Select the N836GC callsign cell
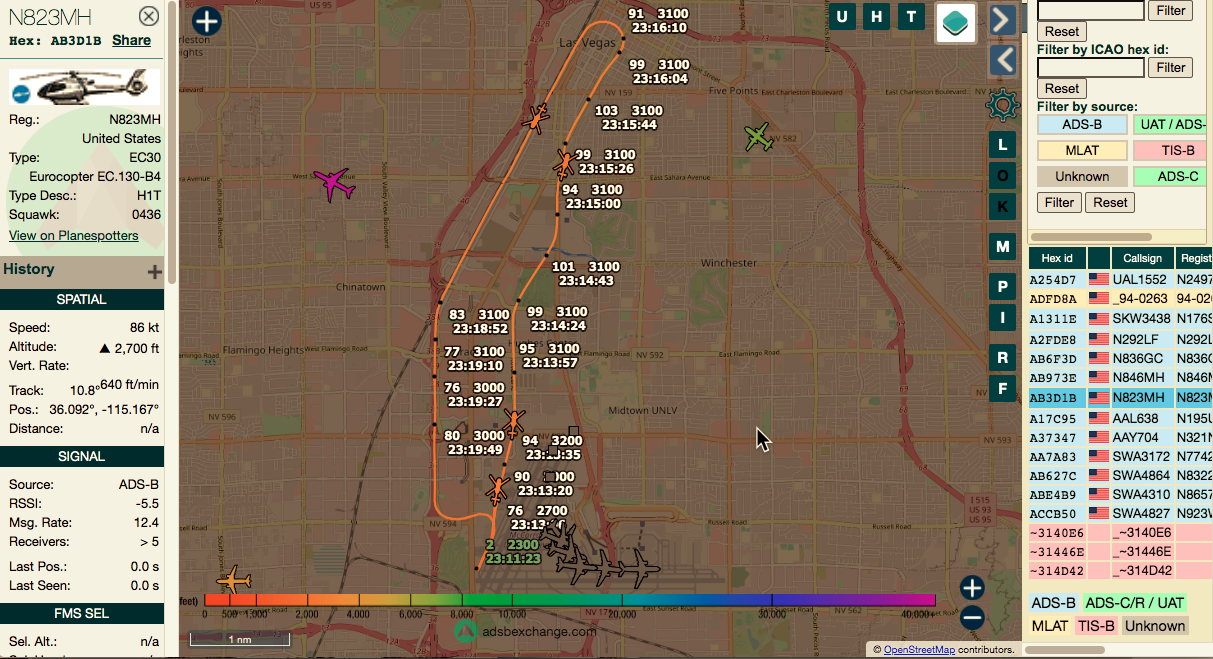This screenshot has width=1213, height=659. pyautogui.click(x=1141, y=358)
